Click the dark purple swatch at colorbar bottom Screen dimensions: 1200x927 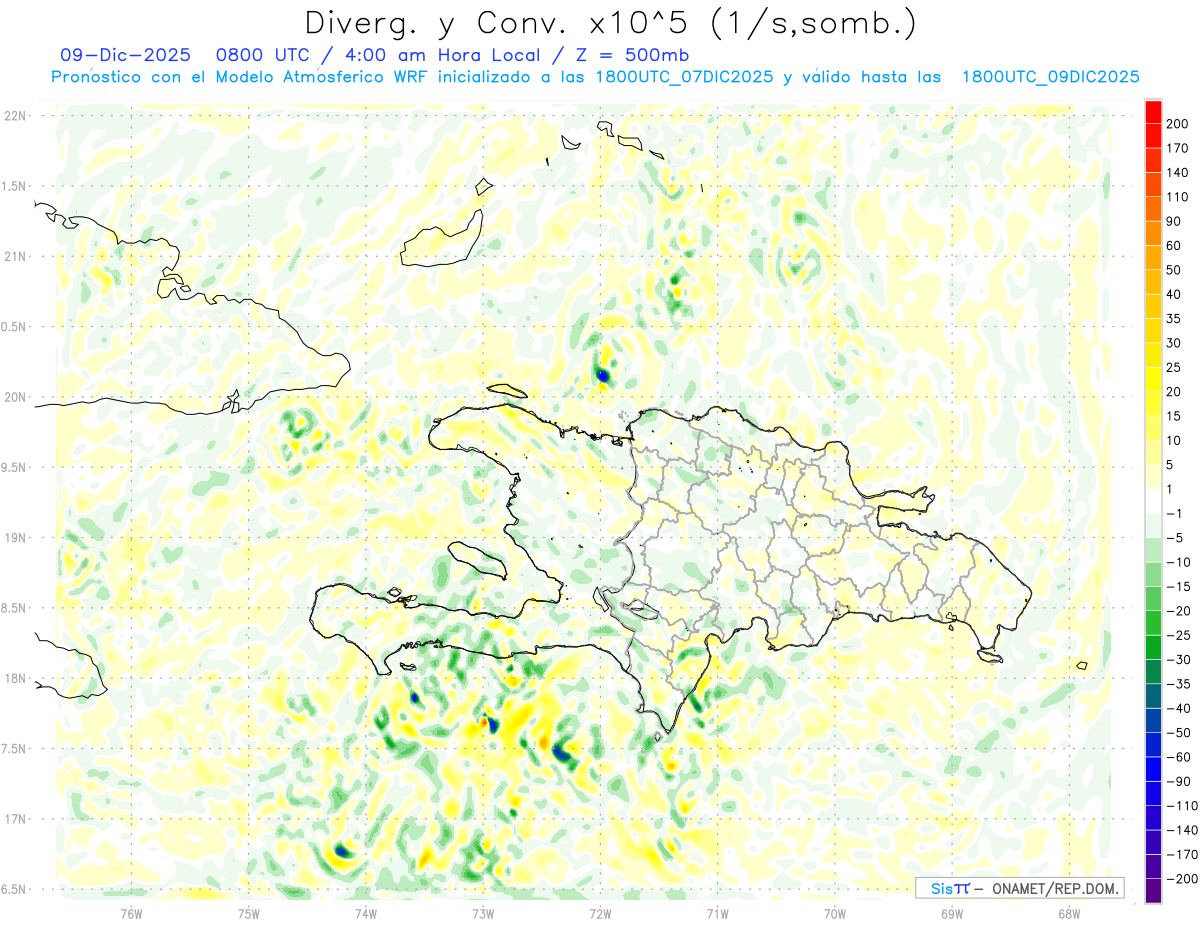[1153, 890]
